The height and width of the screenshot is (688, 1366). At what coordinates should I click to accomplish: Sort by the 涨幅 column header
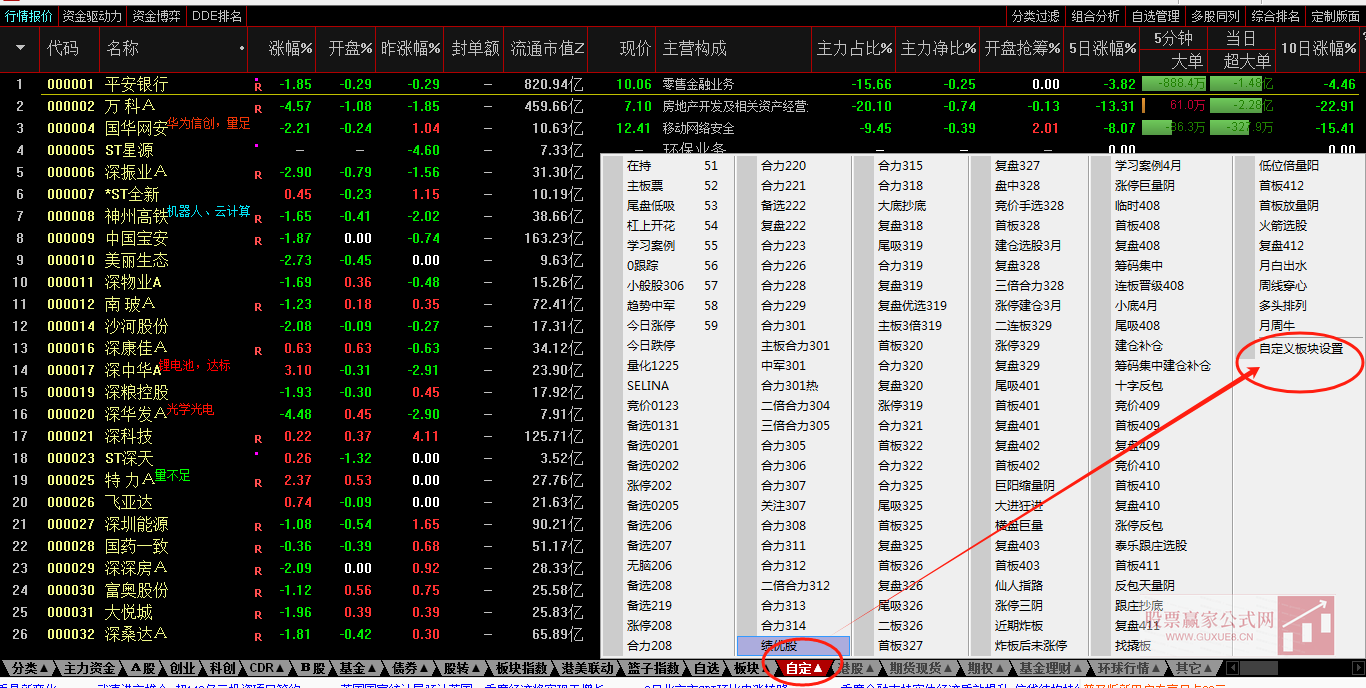point(289,50)
